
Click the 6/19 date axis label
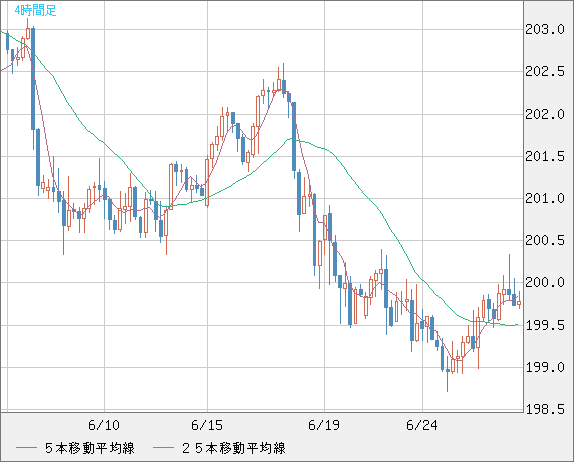[x=324, y=425]
